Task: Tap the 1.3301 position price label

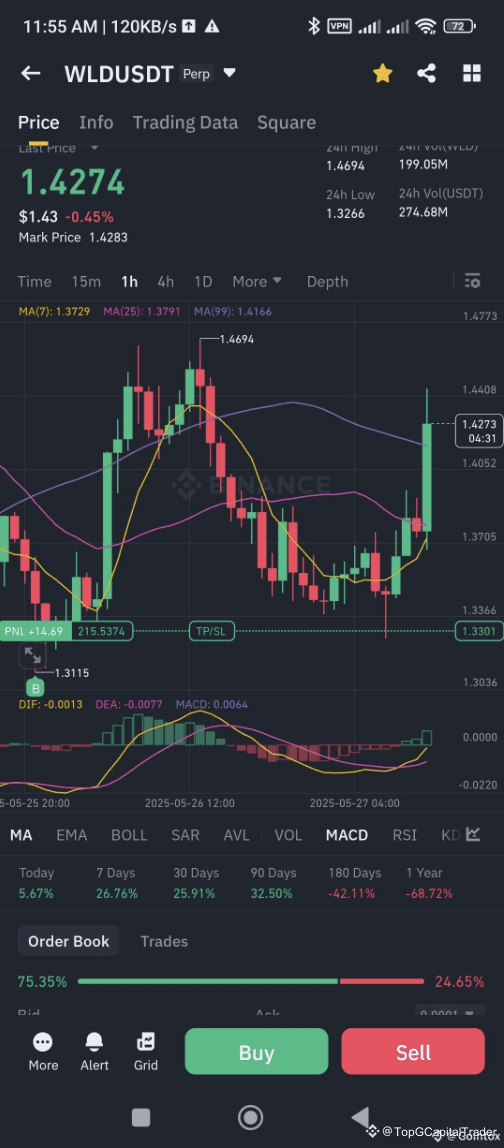Action: (x=479, y=631)
